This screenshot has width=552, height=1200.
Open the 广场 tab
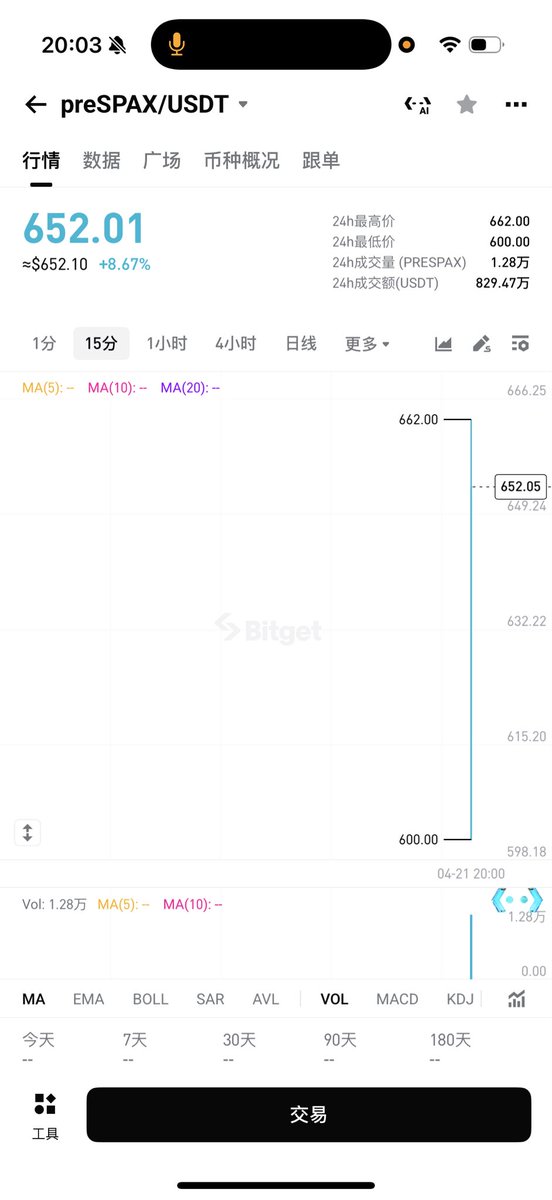coord(162,161)
